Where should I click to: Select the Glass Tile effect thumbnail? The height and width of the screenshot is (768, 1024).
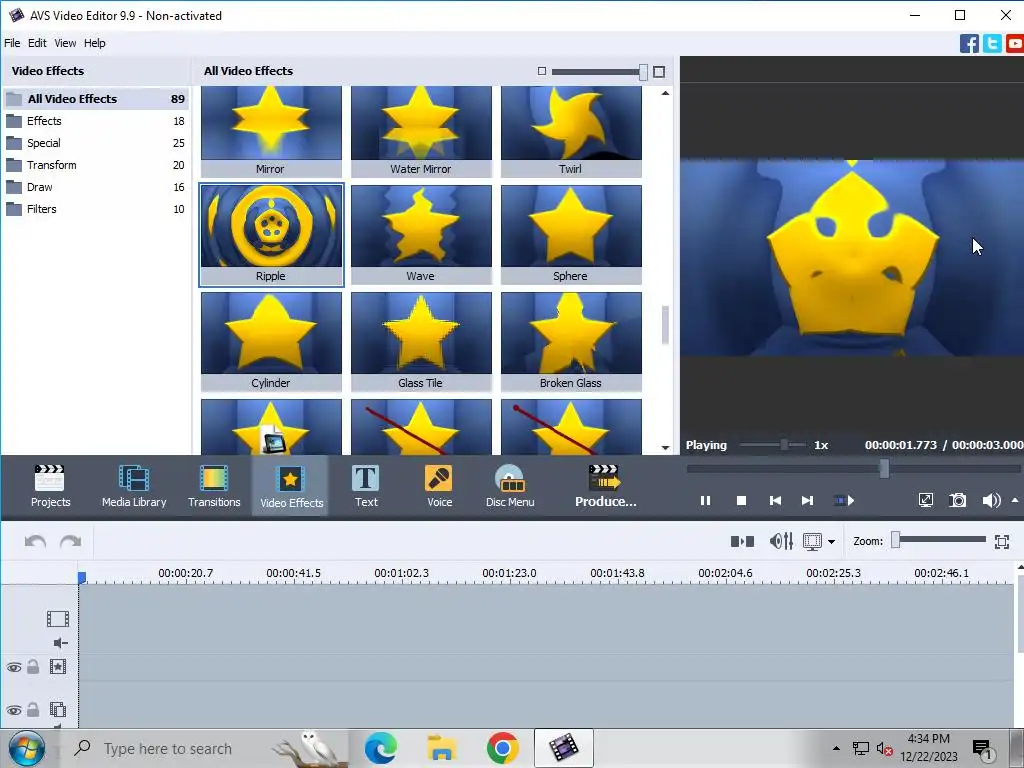[x=421, y=342]
